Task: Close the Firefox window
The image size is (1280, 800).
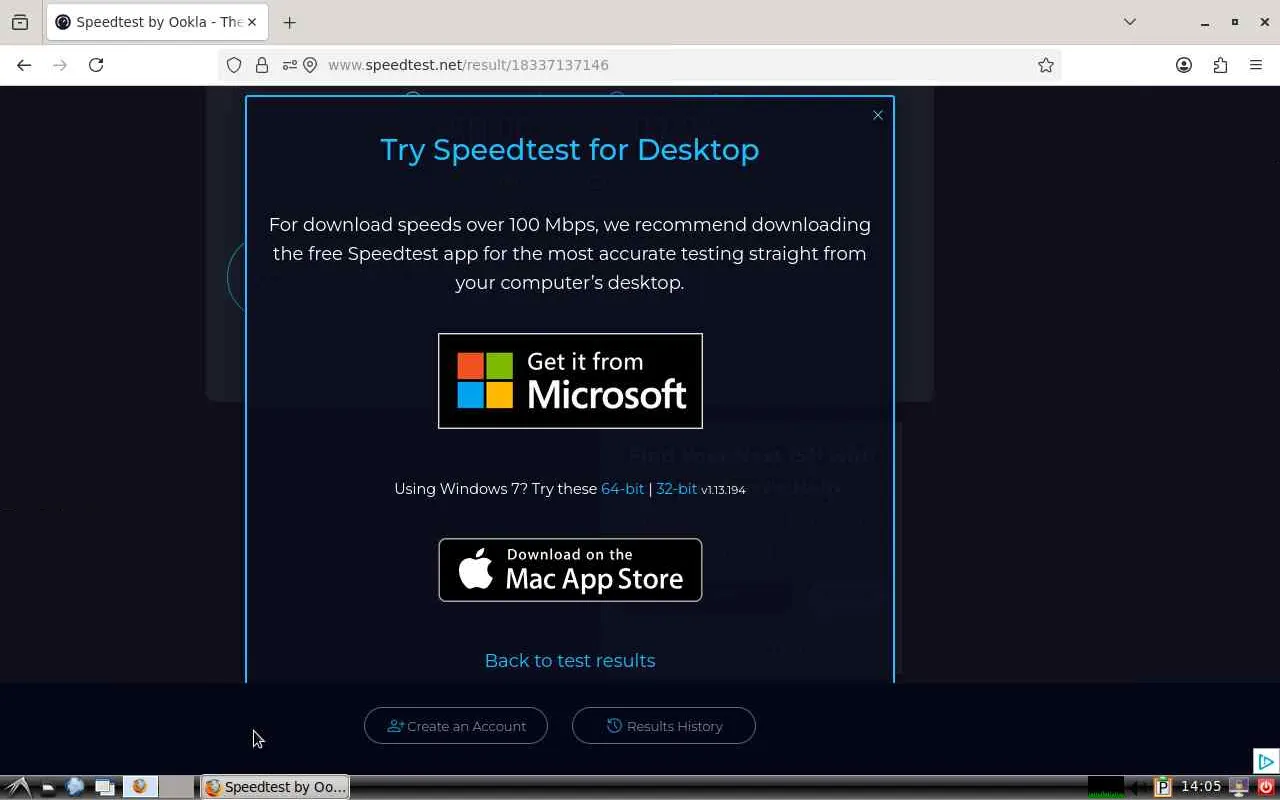Action: (x=1264, y=22)
